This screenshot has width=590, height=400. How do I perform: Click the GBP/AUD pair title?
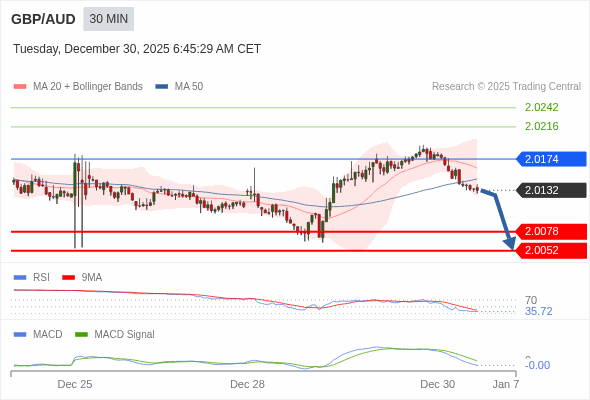click(x=43, y=19)
